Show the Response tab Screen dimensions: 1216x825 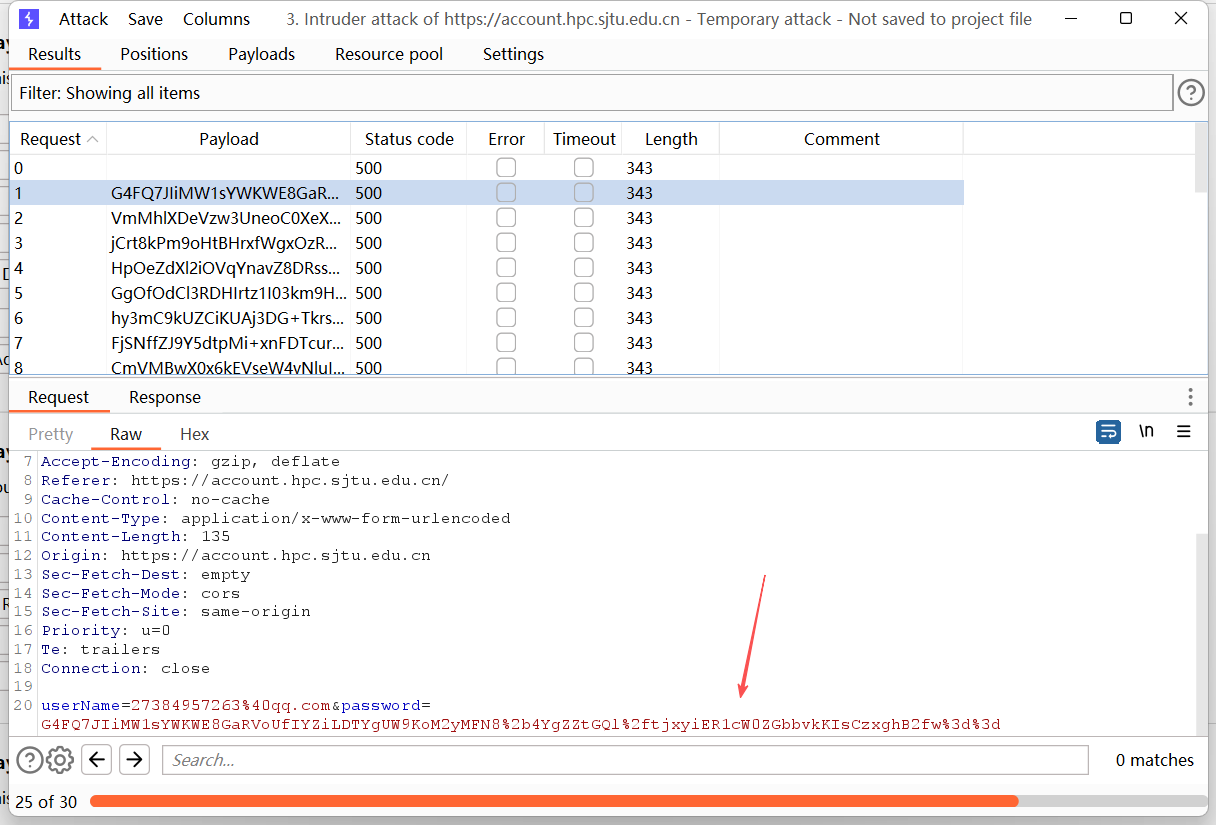(165, 397)
